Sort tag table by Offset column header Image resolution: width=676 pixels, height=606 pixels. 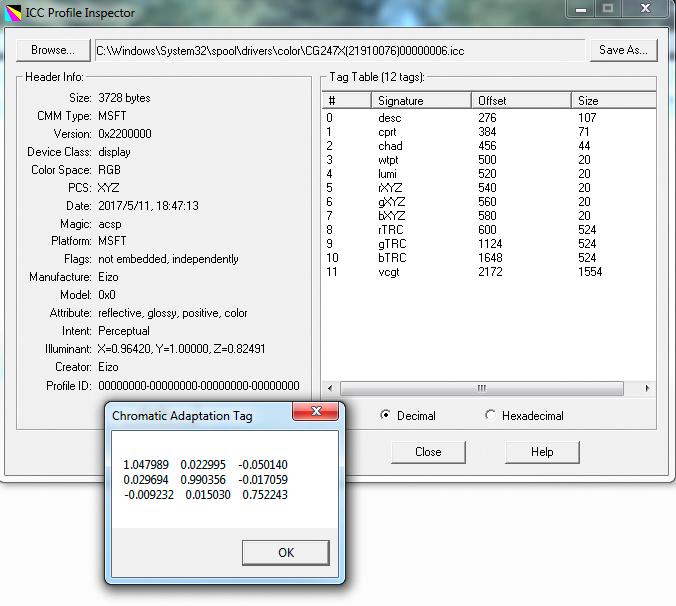pyautogui.click(x=521, y=100)
